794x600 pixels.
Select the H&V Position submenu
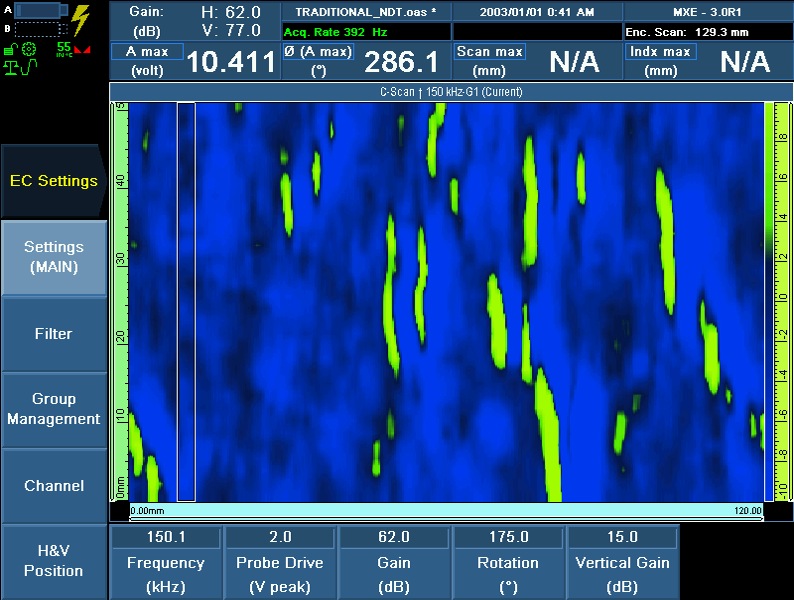tap(53, 561)
